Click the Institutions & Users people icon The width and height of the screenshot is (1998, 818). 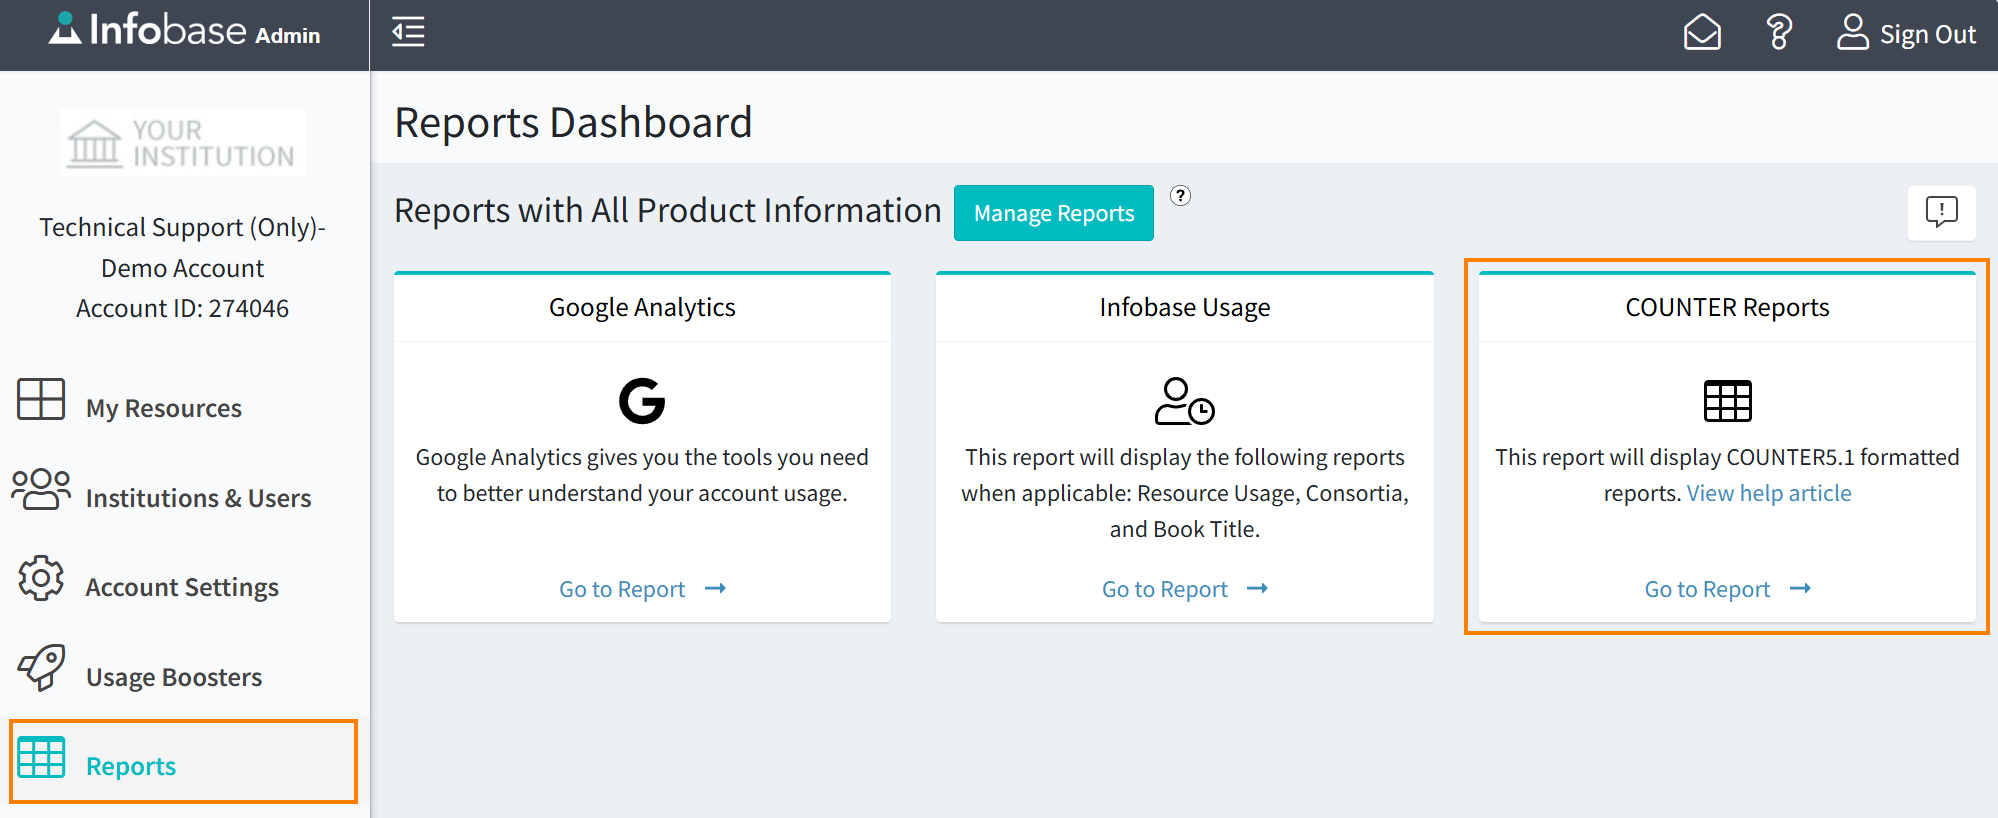coord(41,489)
